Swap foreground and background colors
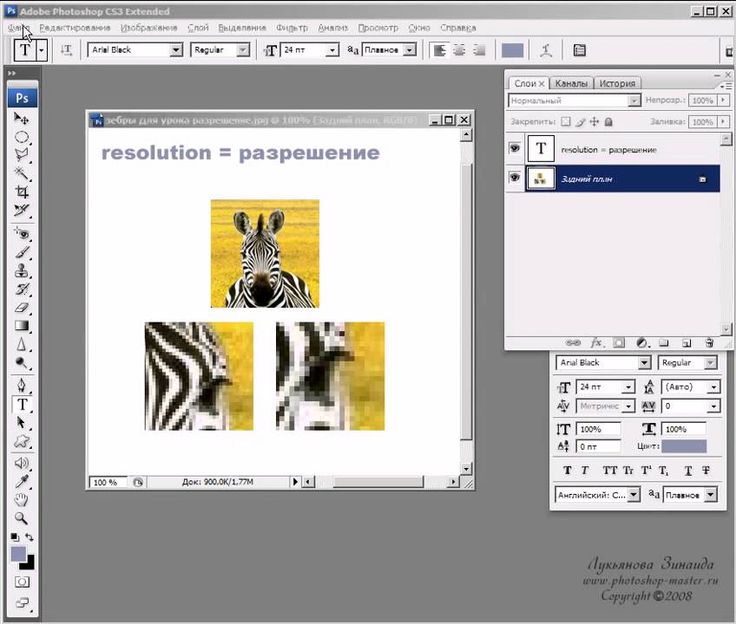The width and height of the screenshot is (736, 624). click(30, 537)
